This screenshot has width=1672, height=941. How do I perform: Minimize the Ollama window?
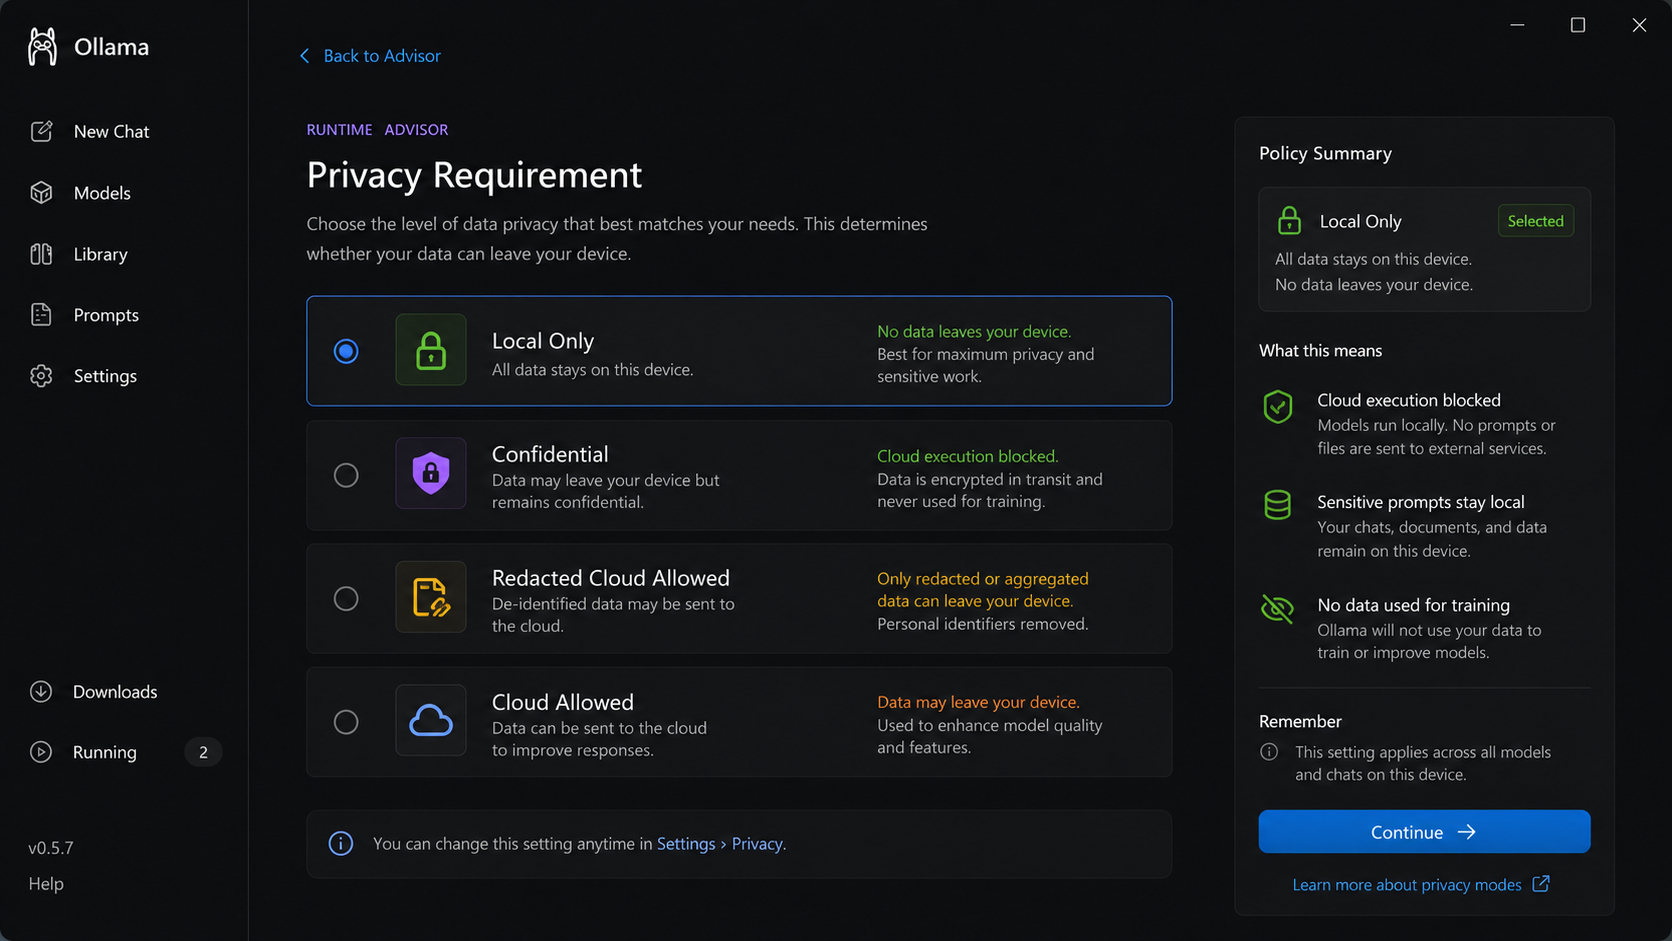tap(1517, 25)
